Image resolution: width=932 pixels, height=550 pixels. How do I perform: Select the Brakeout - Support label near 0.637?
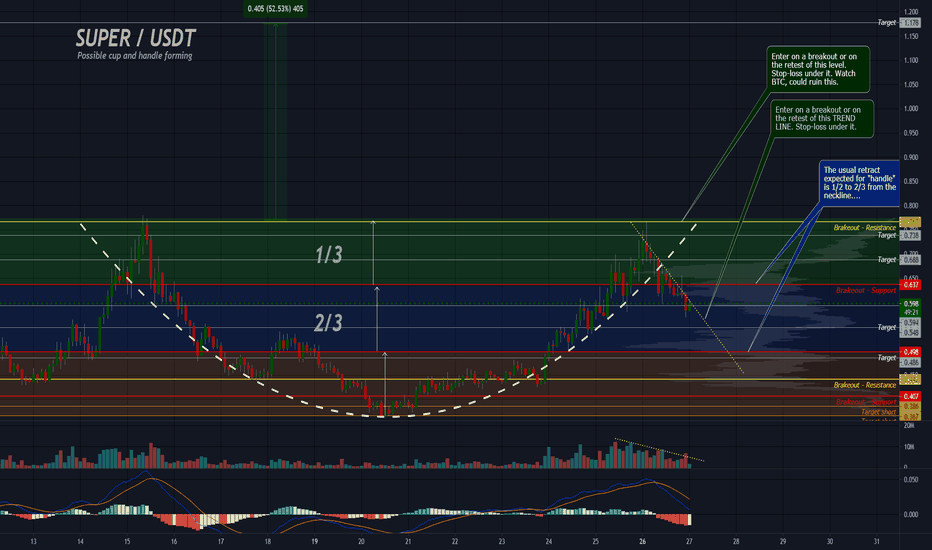(x=865, y=290)
